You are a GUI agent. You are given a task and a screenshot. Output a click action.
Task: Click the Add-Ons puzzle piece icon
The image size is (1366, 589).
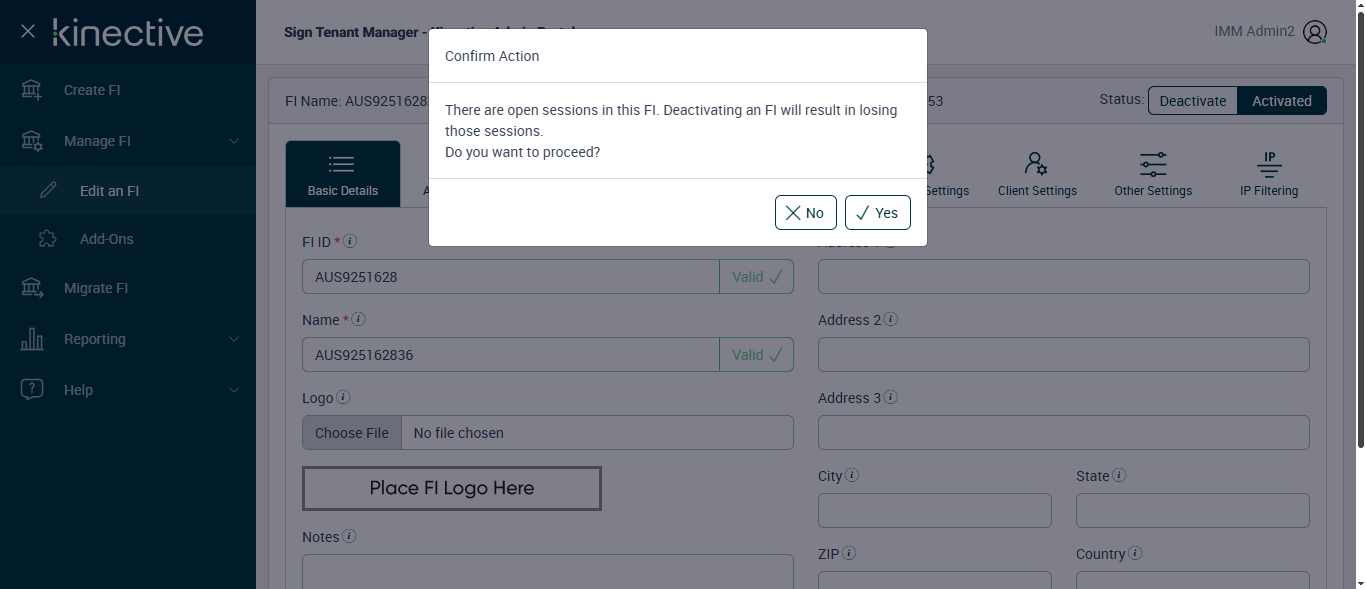click(x=47, y=239)
